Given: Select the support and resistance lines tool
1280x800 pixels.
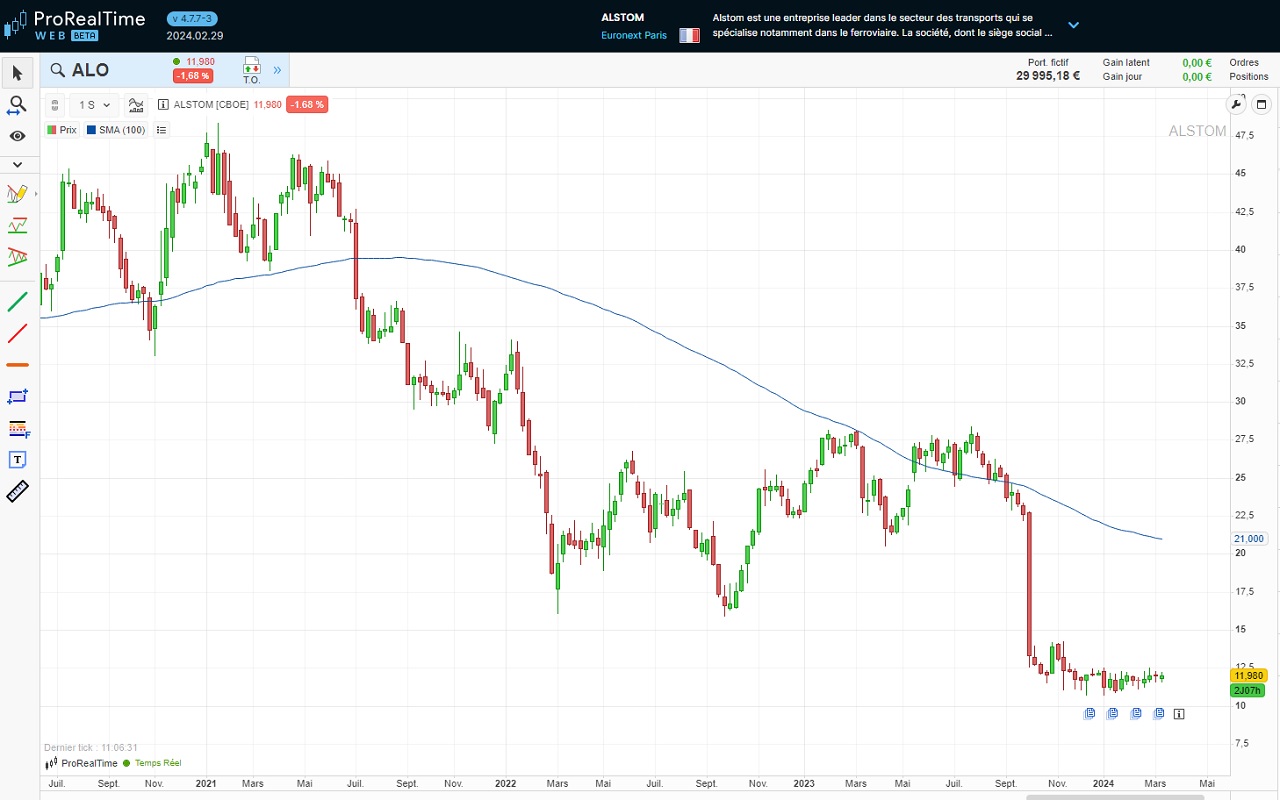Looking at the screenshot, I should pyautogui.click(x=17, y=225).
